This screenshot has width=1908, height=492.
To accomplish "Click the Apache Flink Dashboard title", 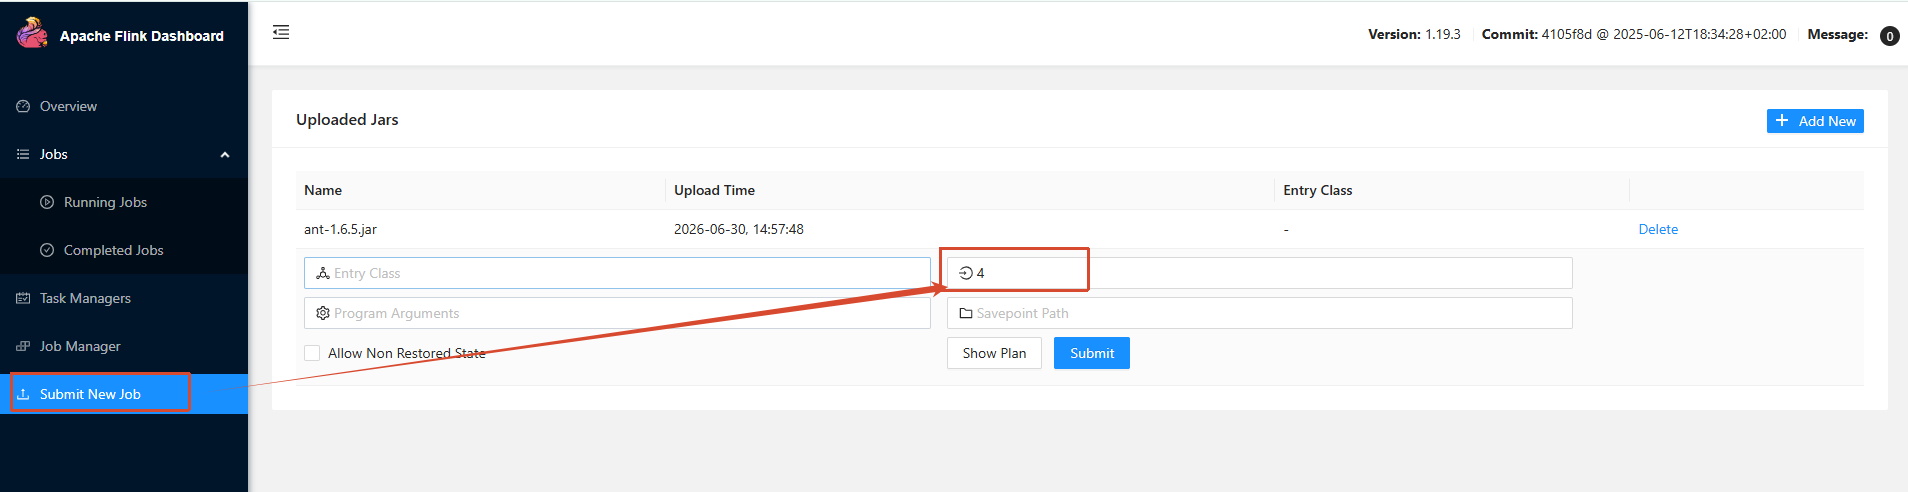I will coord(142,36).
